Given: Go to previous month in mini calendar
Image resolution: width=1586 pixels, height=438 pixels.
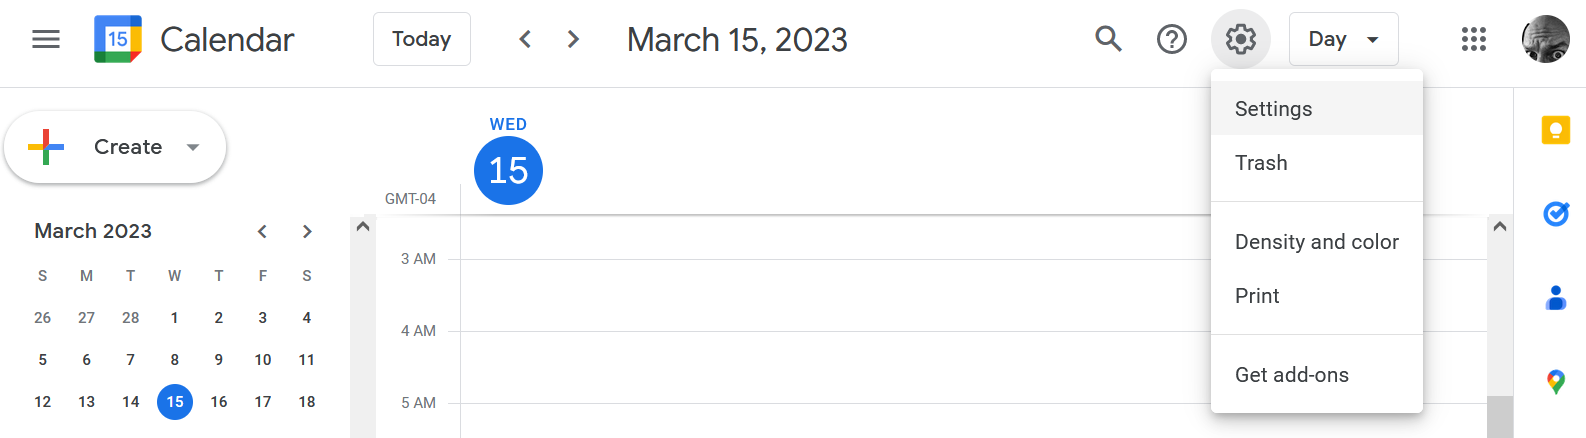Looking at the screenshot, I should [x=262, y=231].
